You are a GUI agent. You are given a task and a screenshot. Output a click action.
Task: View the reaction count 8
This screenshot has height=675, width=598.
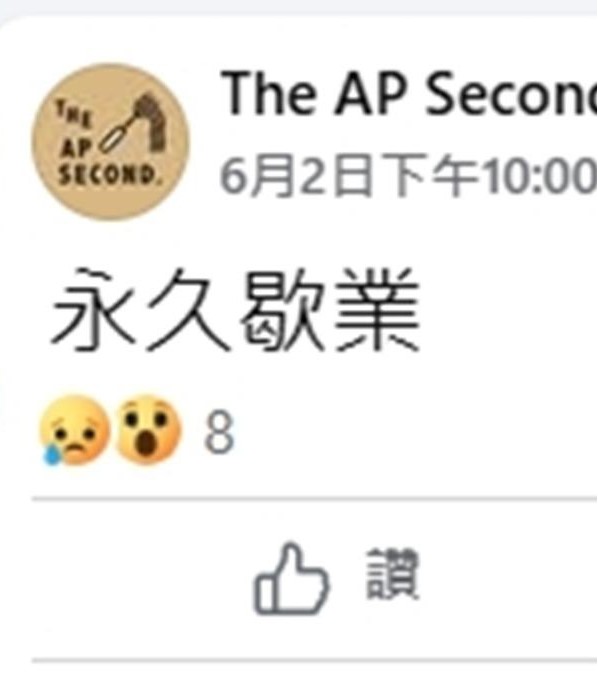pos(219,432)
